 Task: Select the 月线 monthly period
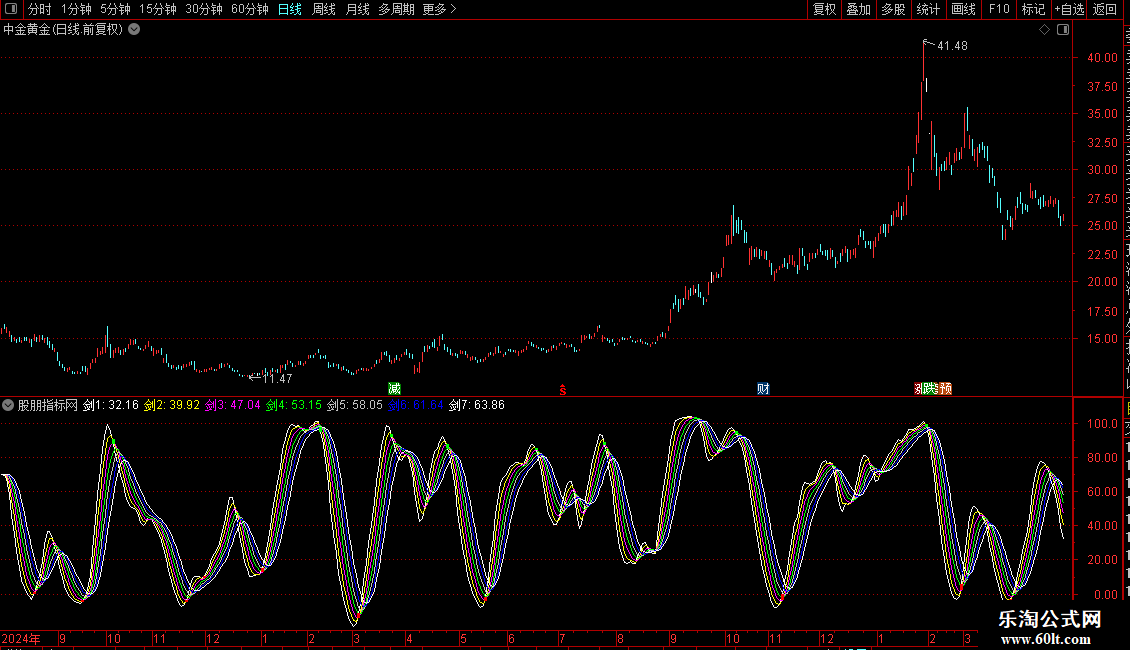tap(357, 9)
